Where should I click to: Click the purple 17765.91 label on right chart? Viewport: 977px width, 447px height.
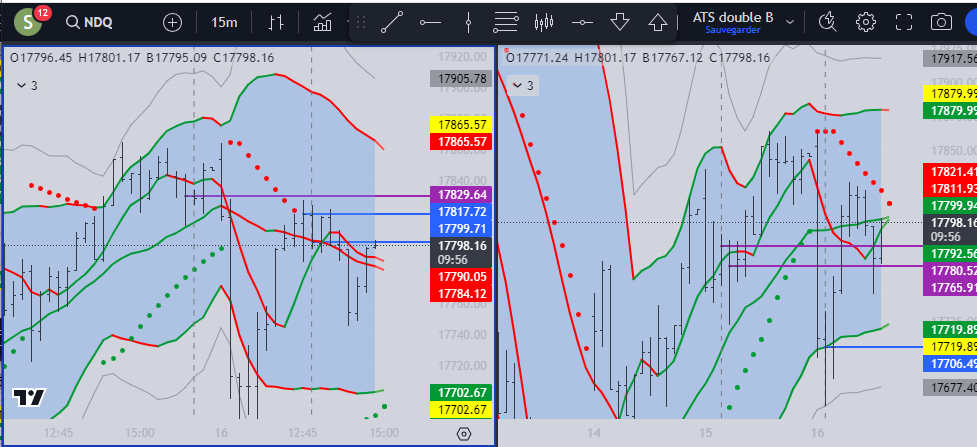950,287
